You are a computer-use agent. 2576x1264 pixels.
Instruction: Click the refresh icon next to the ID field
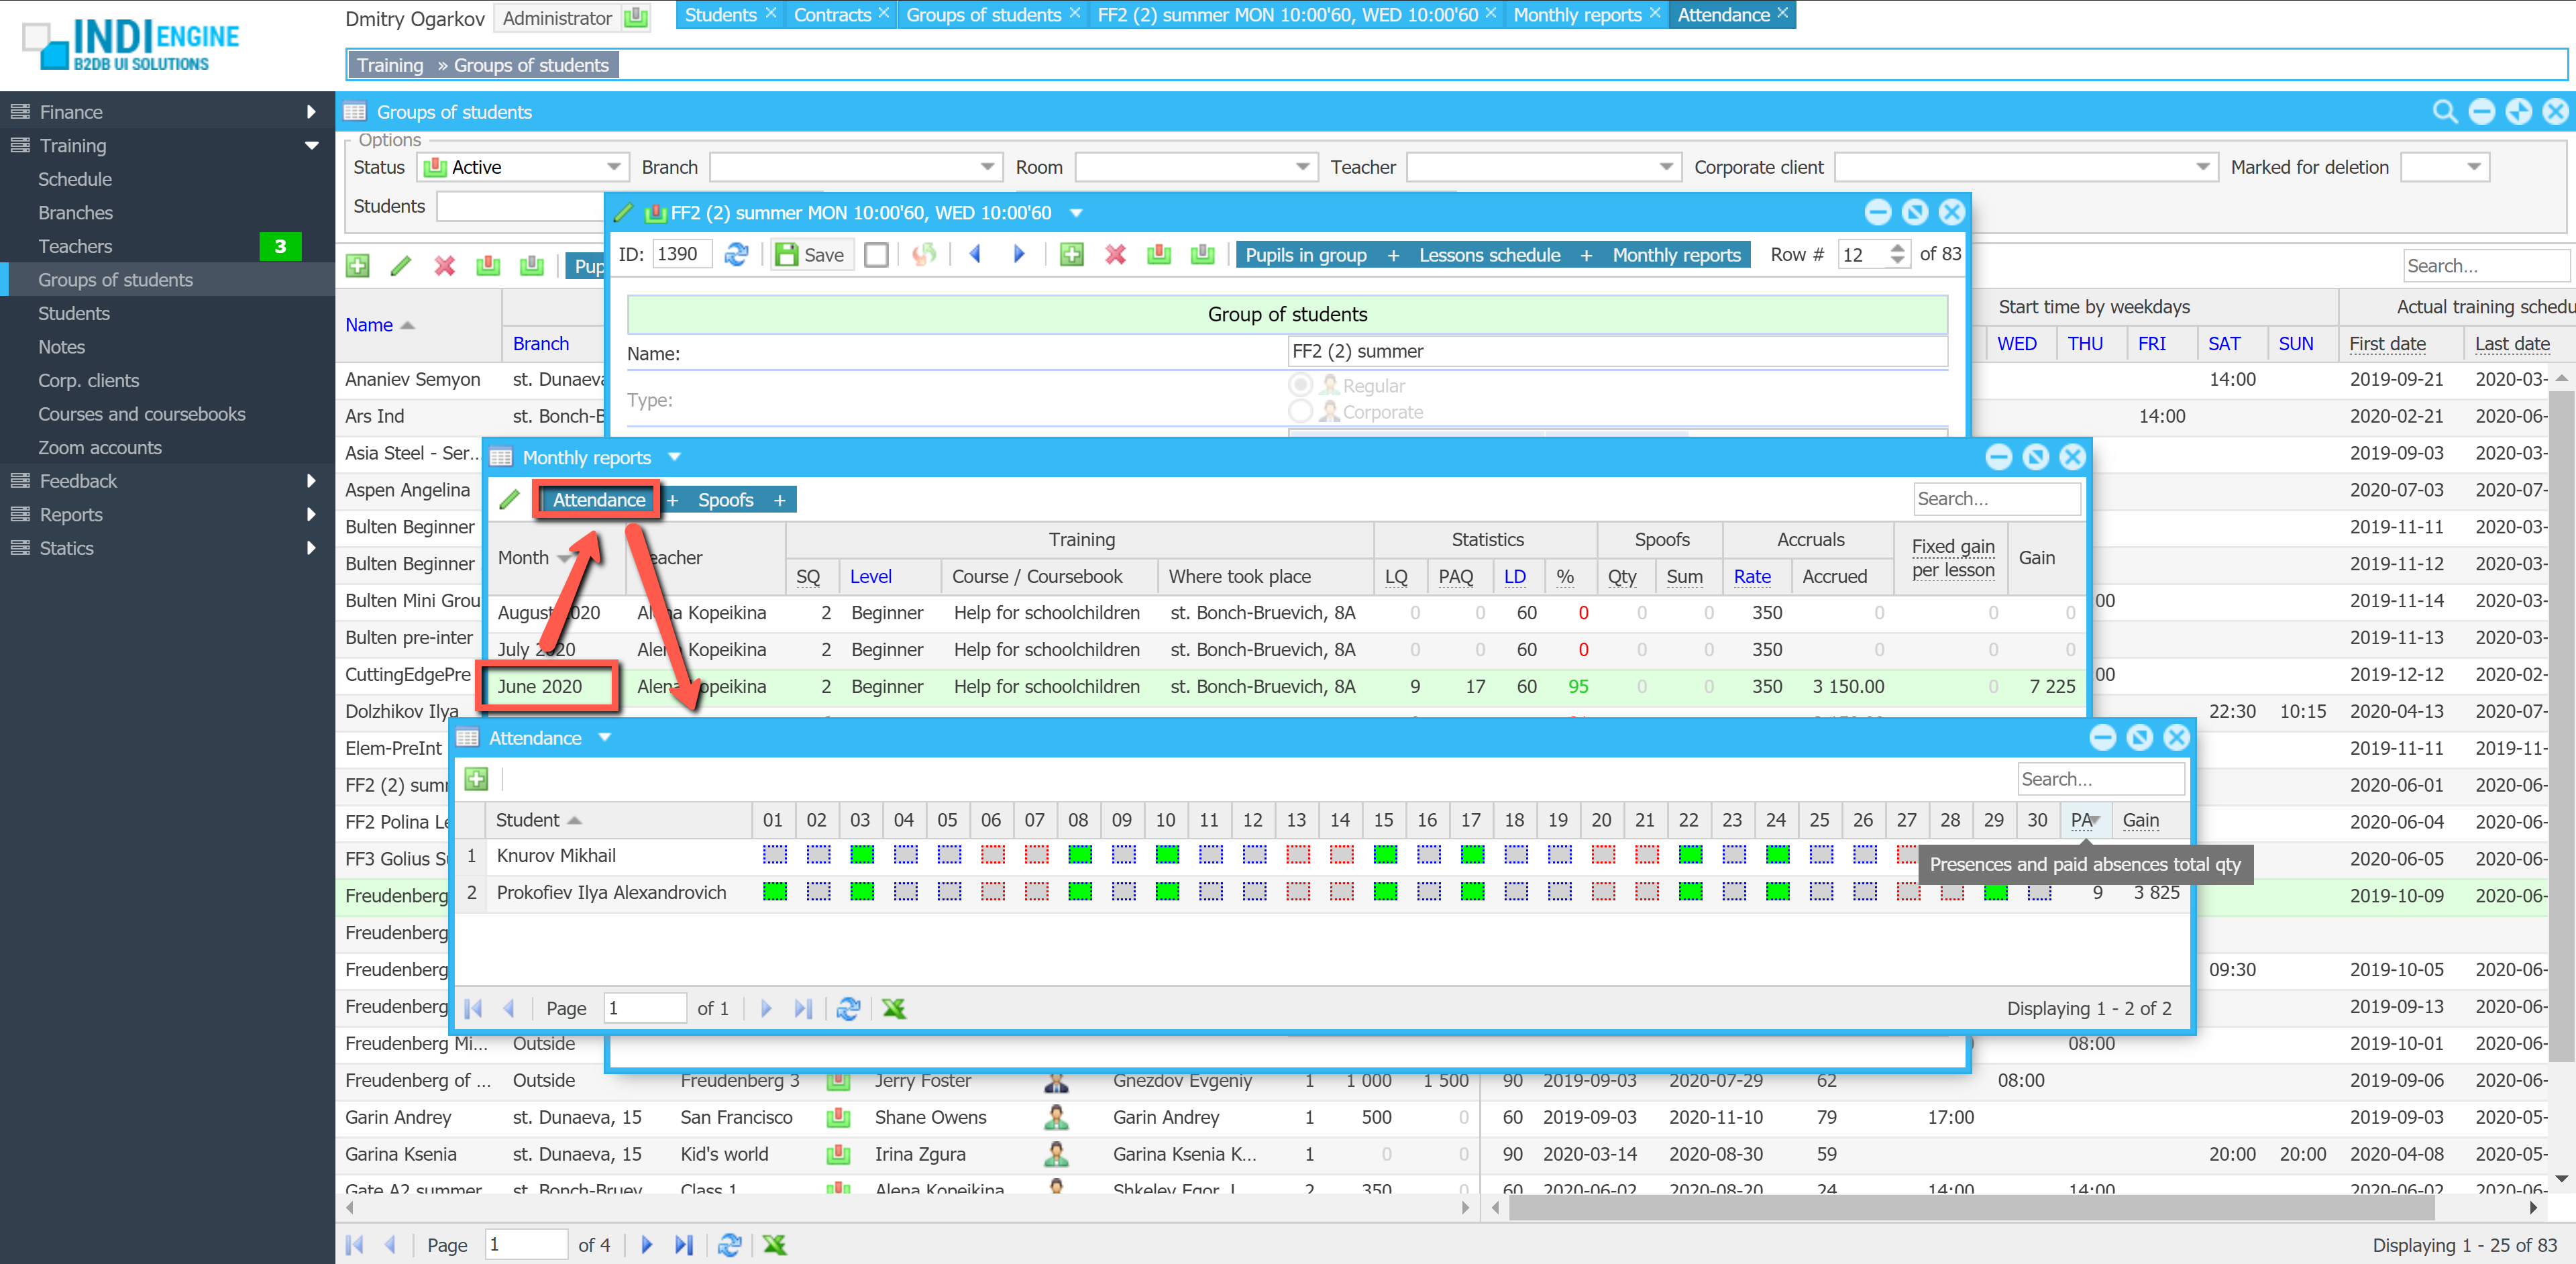[x=737, y=255]
